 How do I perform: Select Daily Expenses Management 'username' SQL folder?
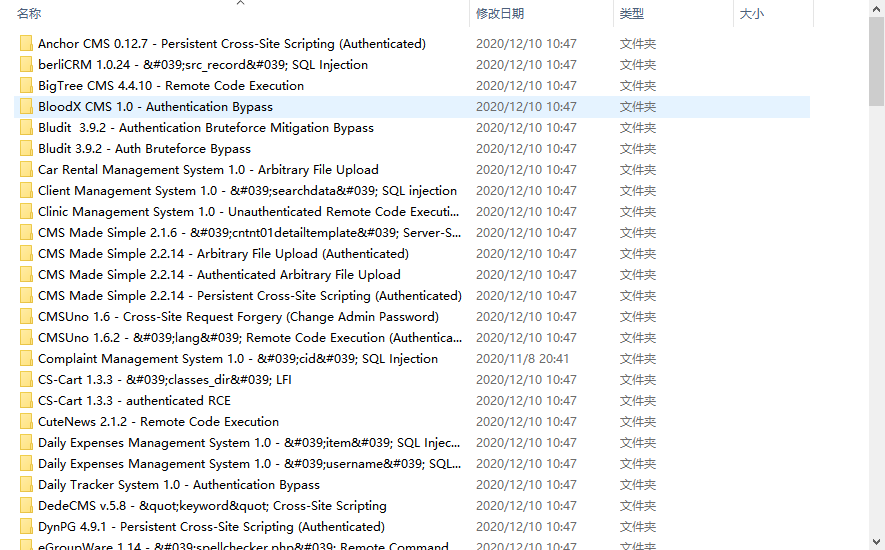[249, 464]
